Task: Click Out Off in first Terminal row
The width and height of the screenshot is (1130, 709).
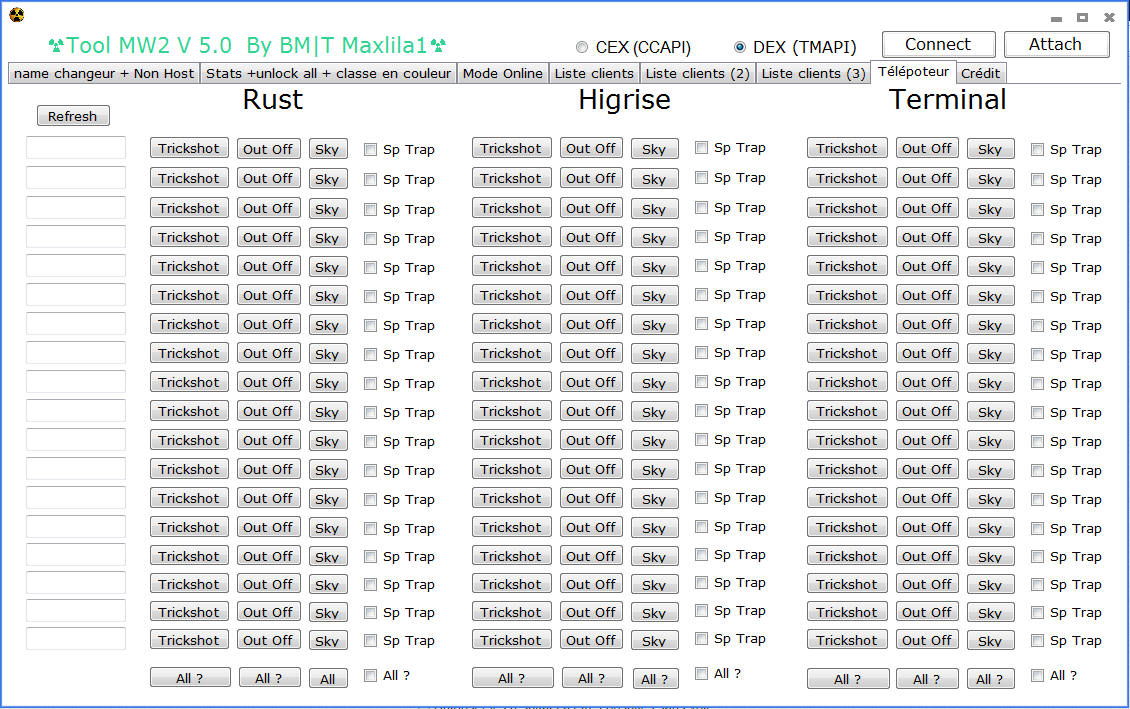Action: point(927,148)
